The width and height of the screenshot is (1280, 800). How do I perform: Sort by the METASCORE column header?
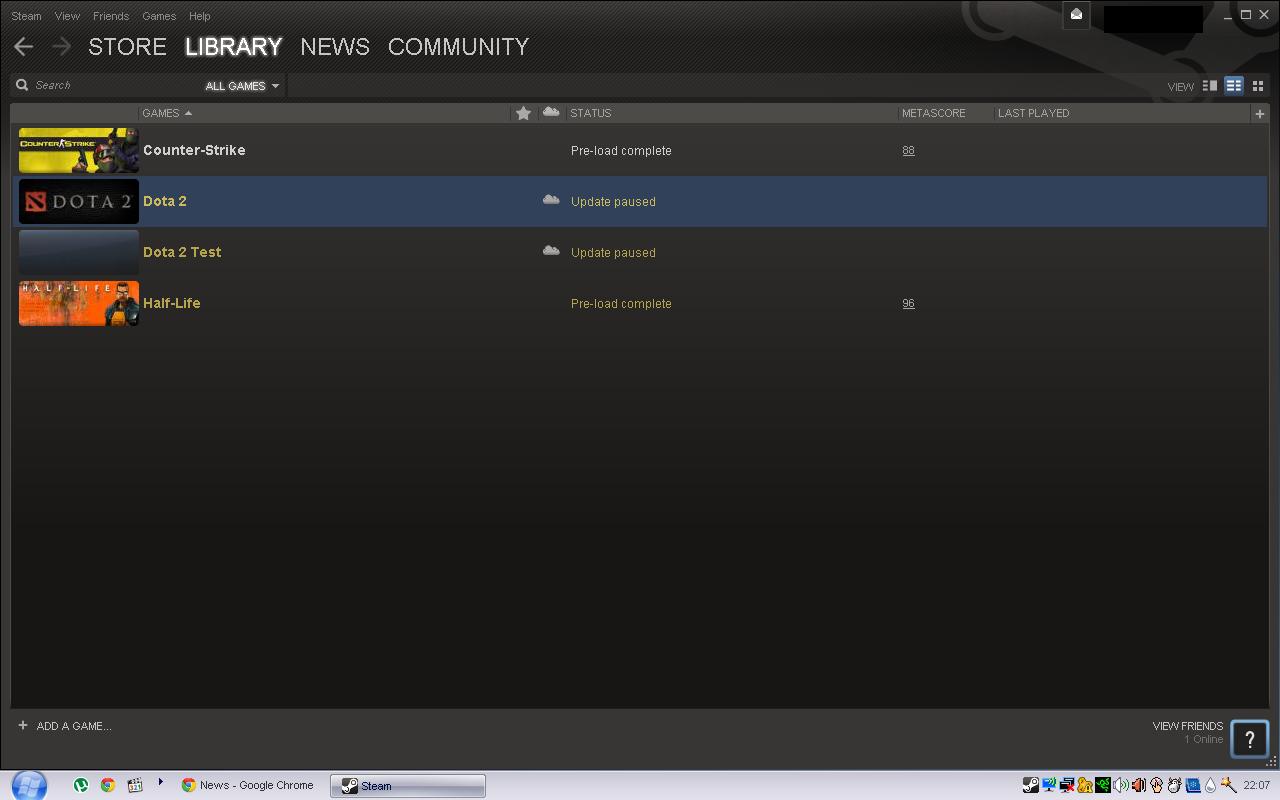(x=933, y=113)
